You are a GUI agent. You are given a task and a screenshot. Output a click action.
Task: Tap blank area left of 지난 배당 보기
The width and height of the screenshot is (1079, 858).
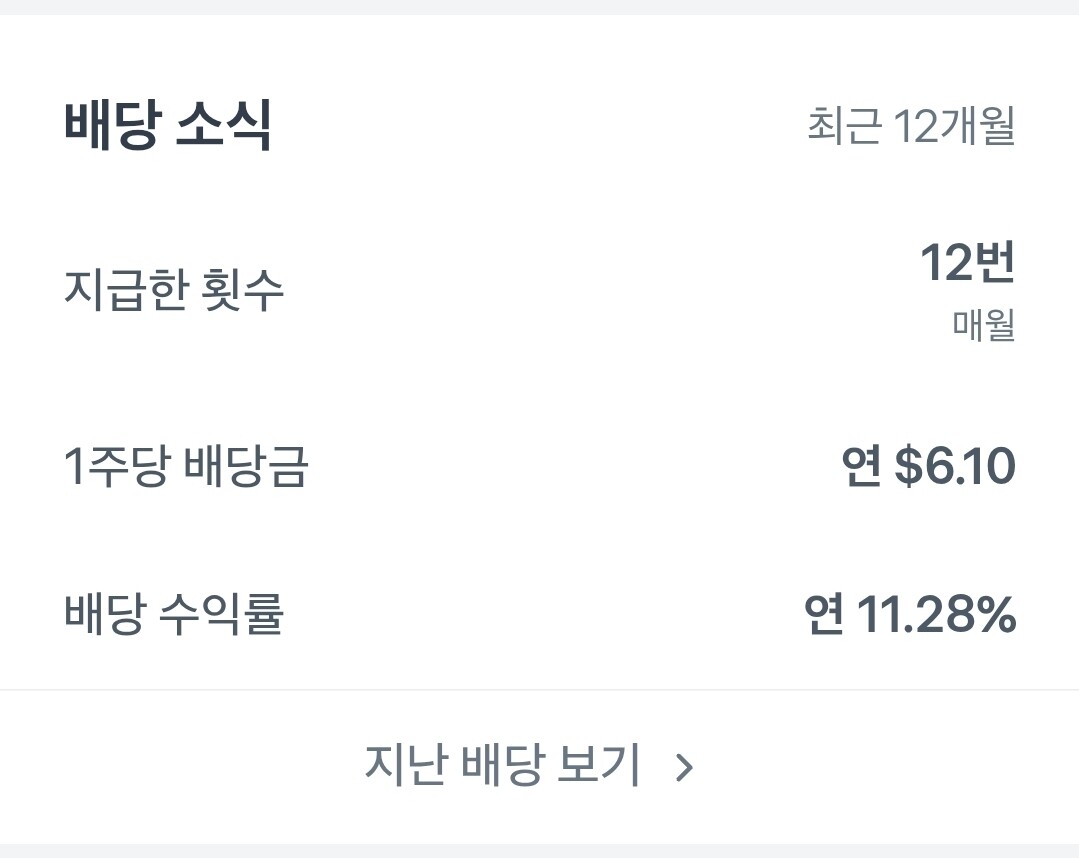[180, 767]
